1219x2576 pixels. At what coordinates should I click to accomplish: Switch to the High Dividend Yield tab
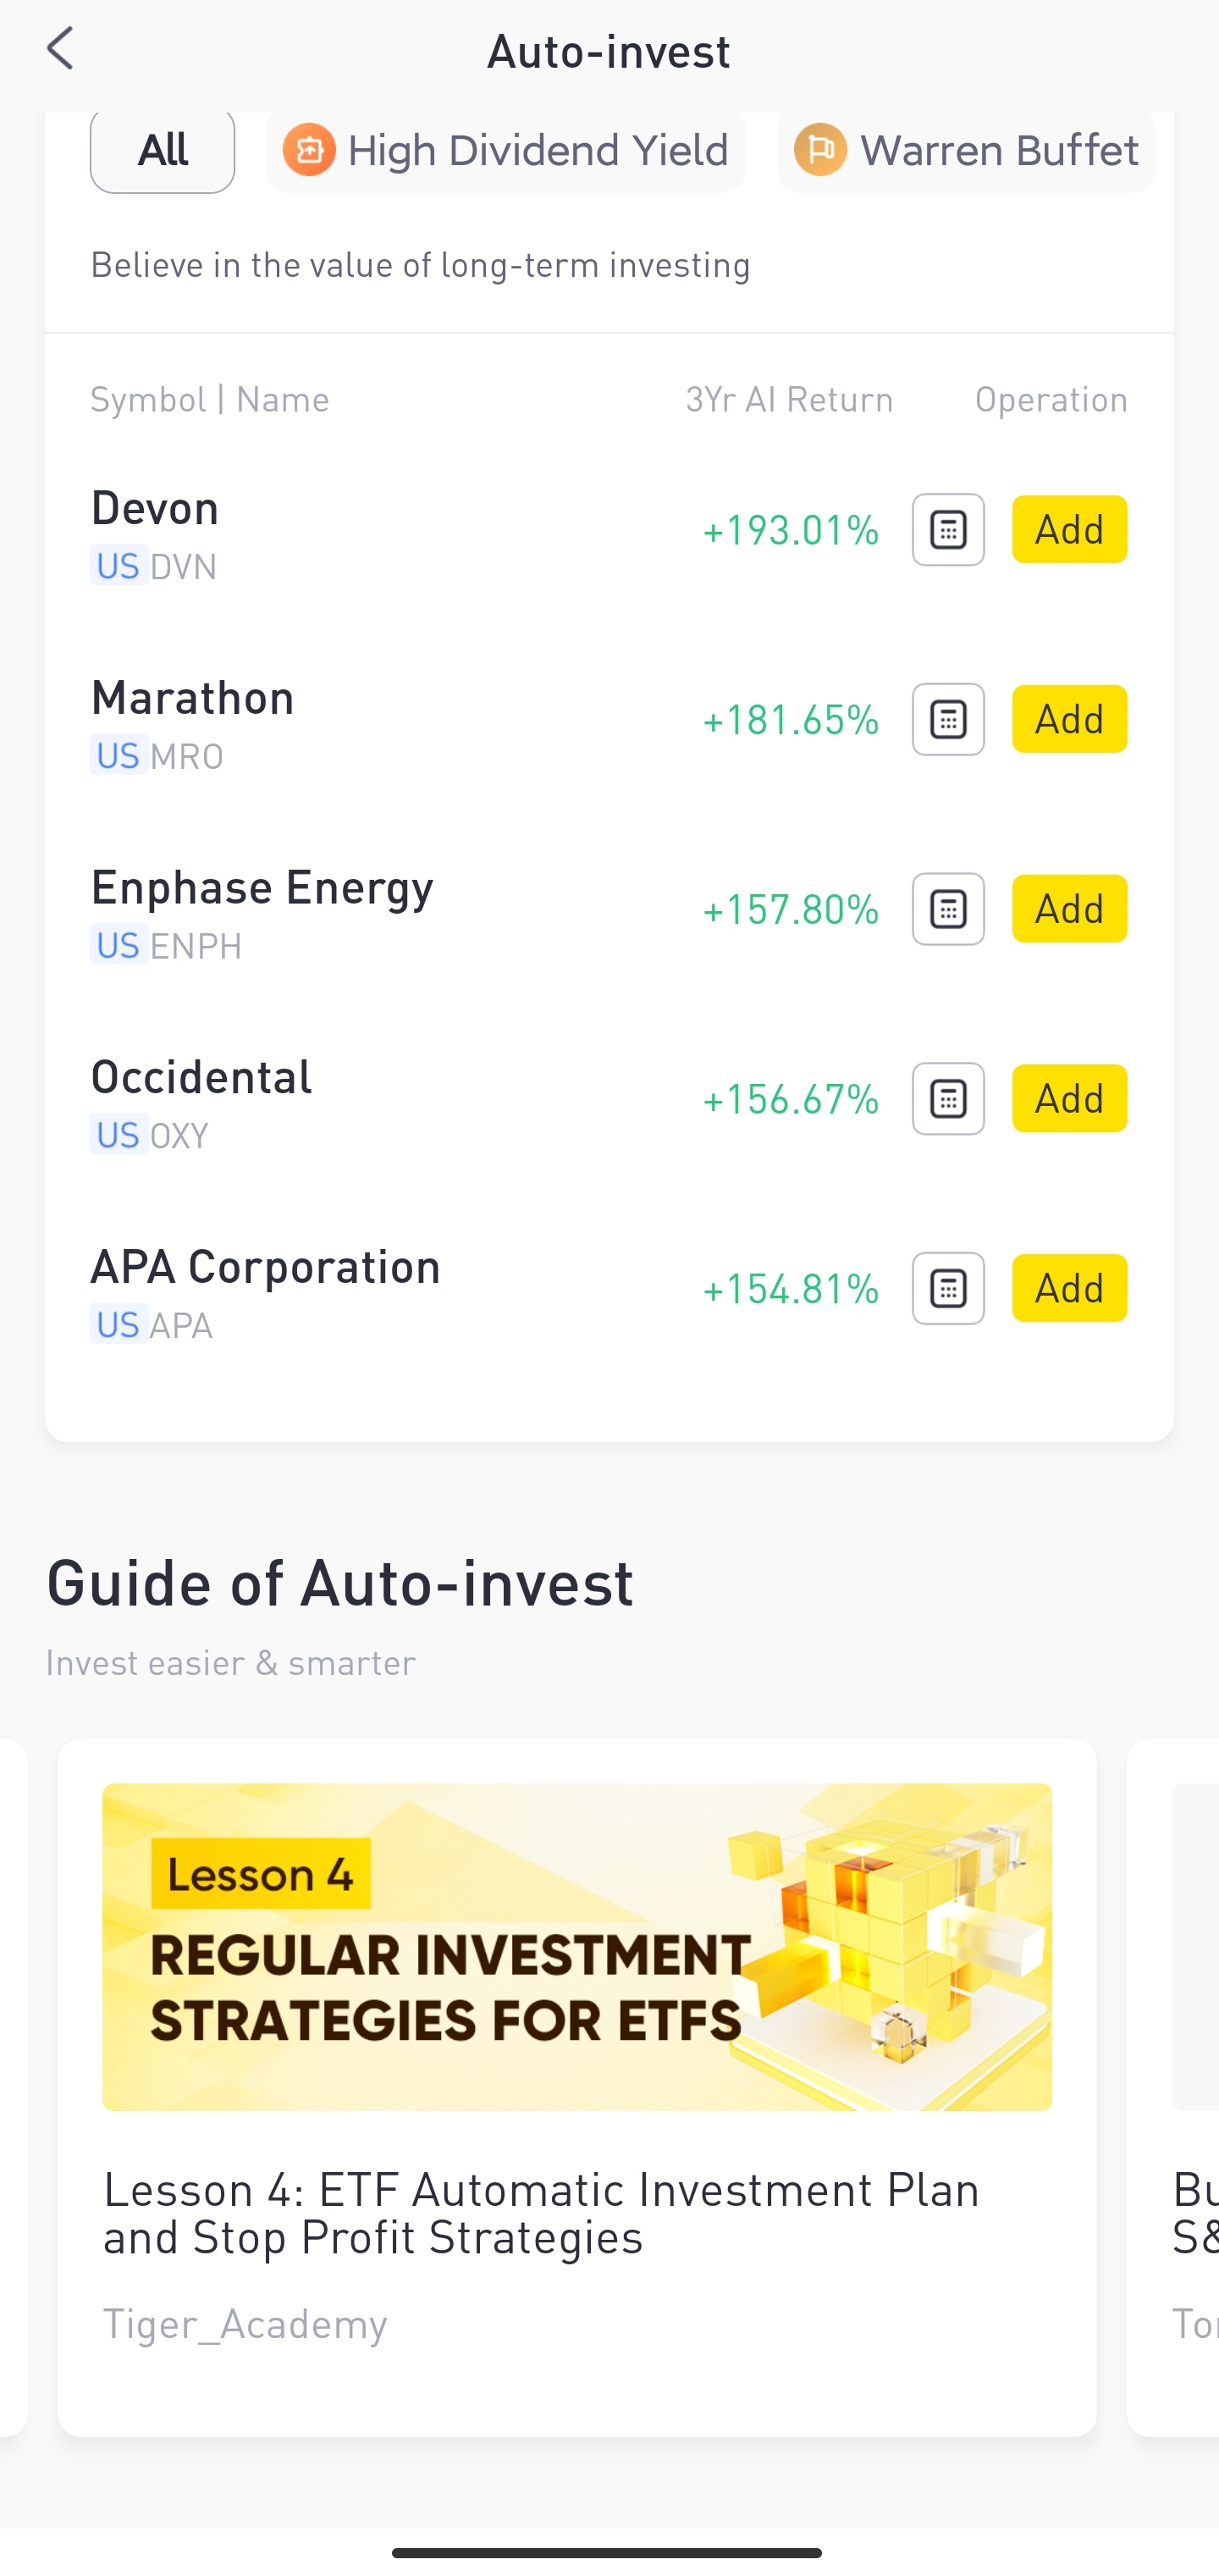coord(506,151)
